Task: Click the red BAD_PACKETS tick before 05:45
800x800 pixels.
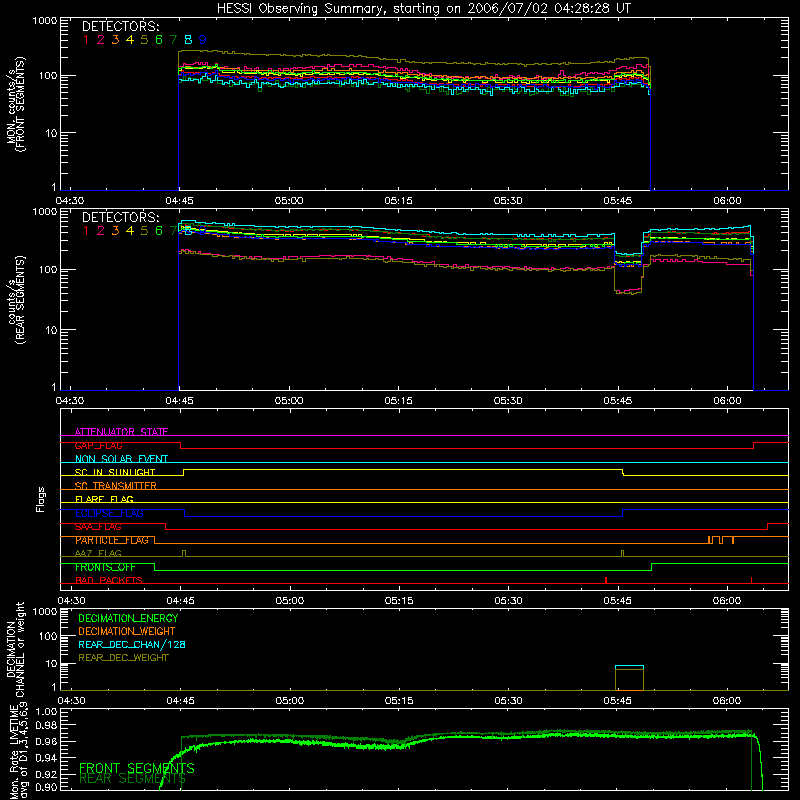Action: [606, 580]
